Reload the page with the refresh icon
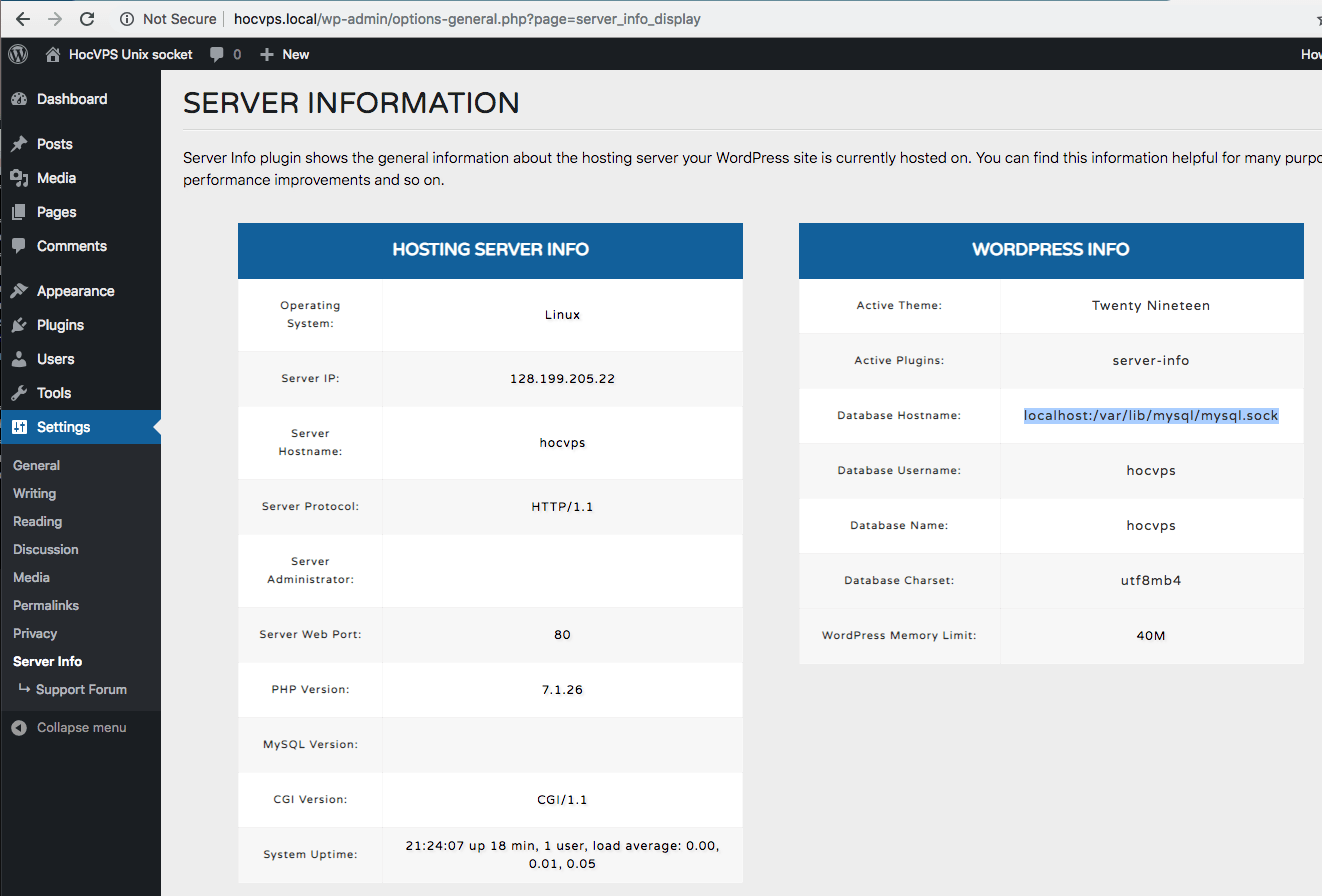The image size is (1322, 896). coord(87,19)
